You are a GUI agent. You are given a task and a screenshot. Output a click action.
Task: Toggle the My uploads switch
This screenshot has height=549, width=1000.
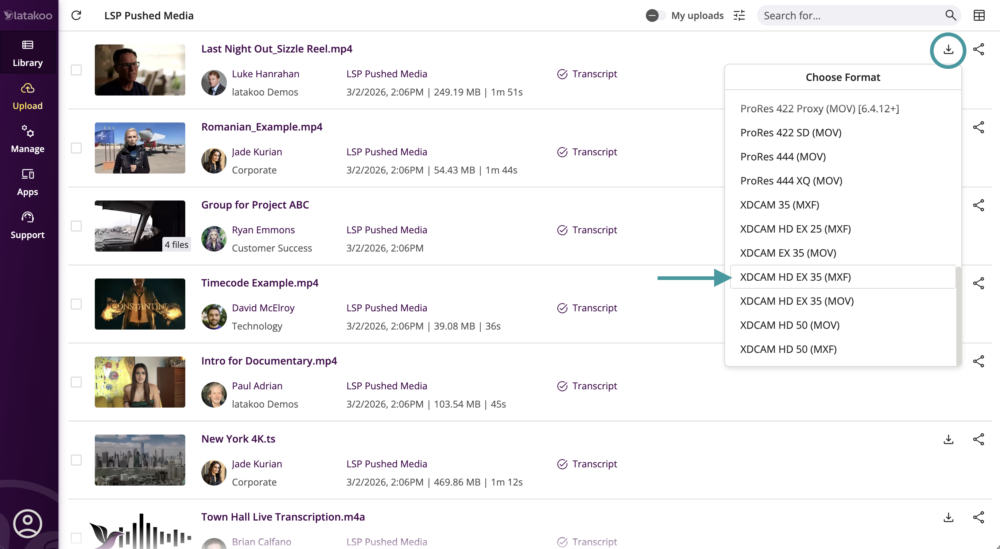point(655,16)
